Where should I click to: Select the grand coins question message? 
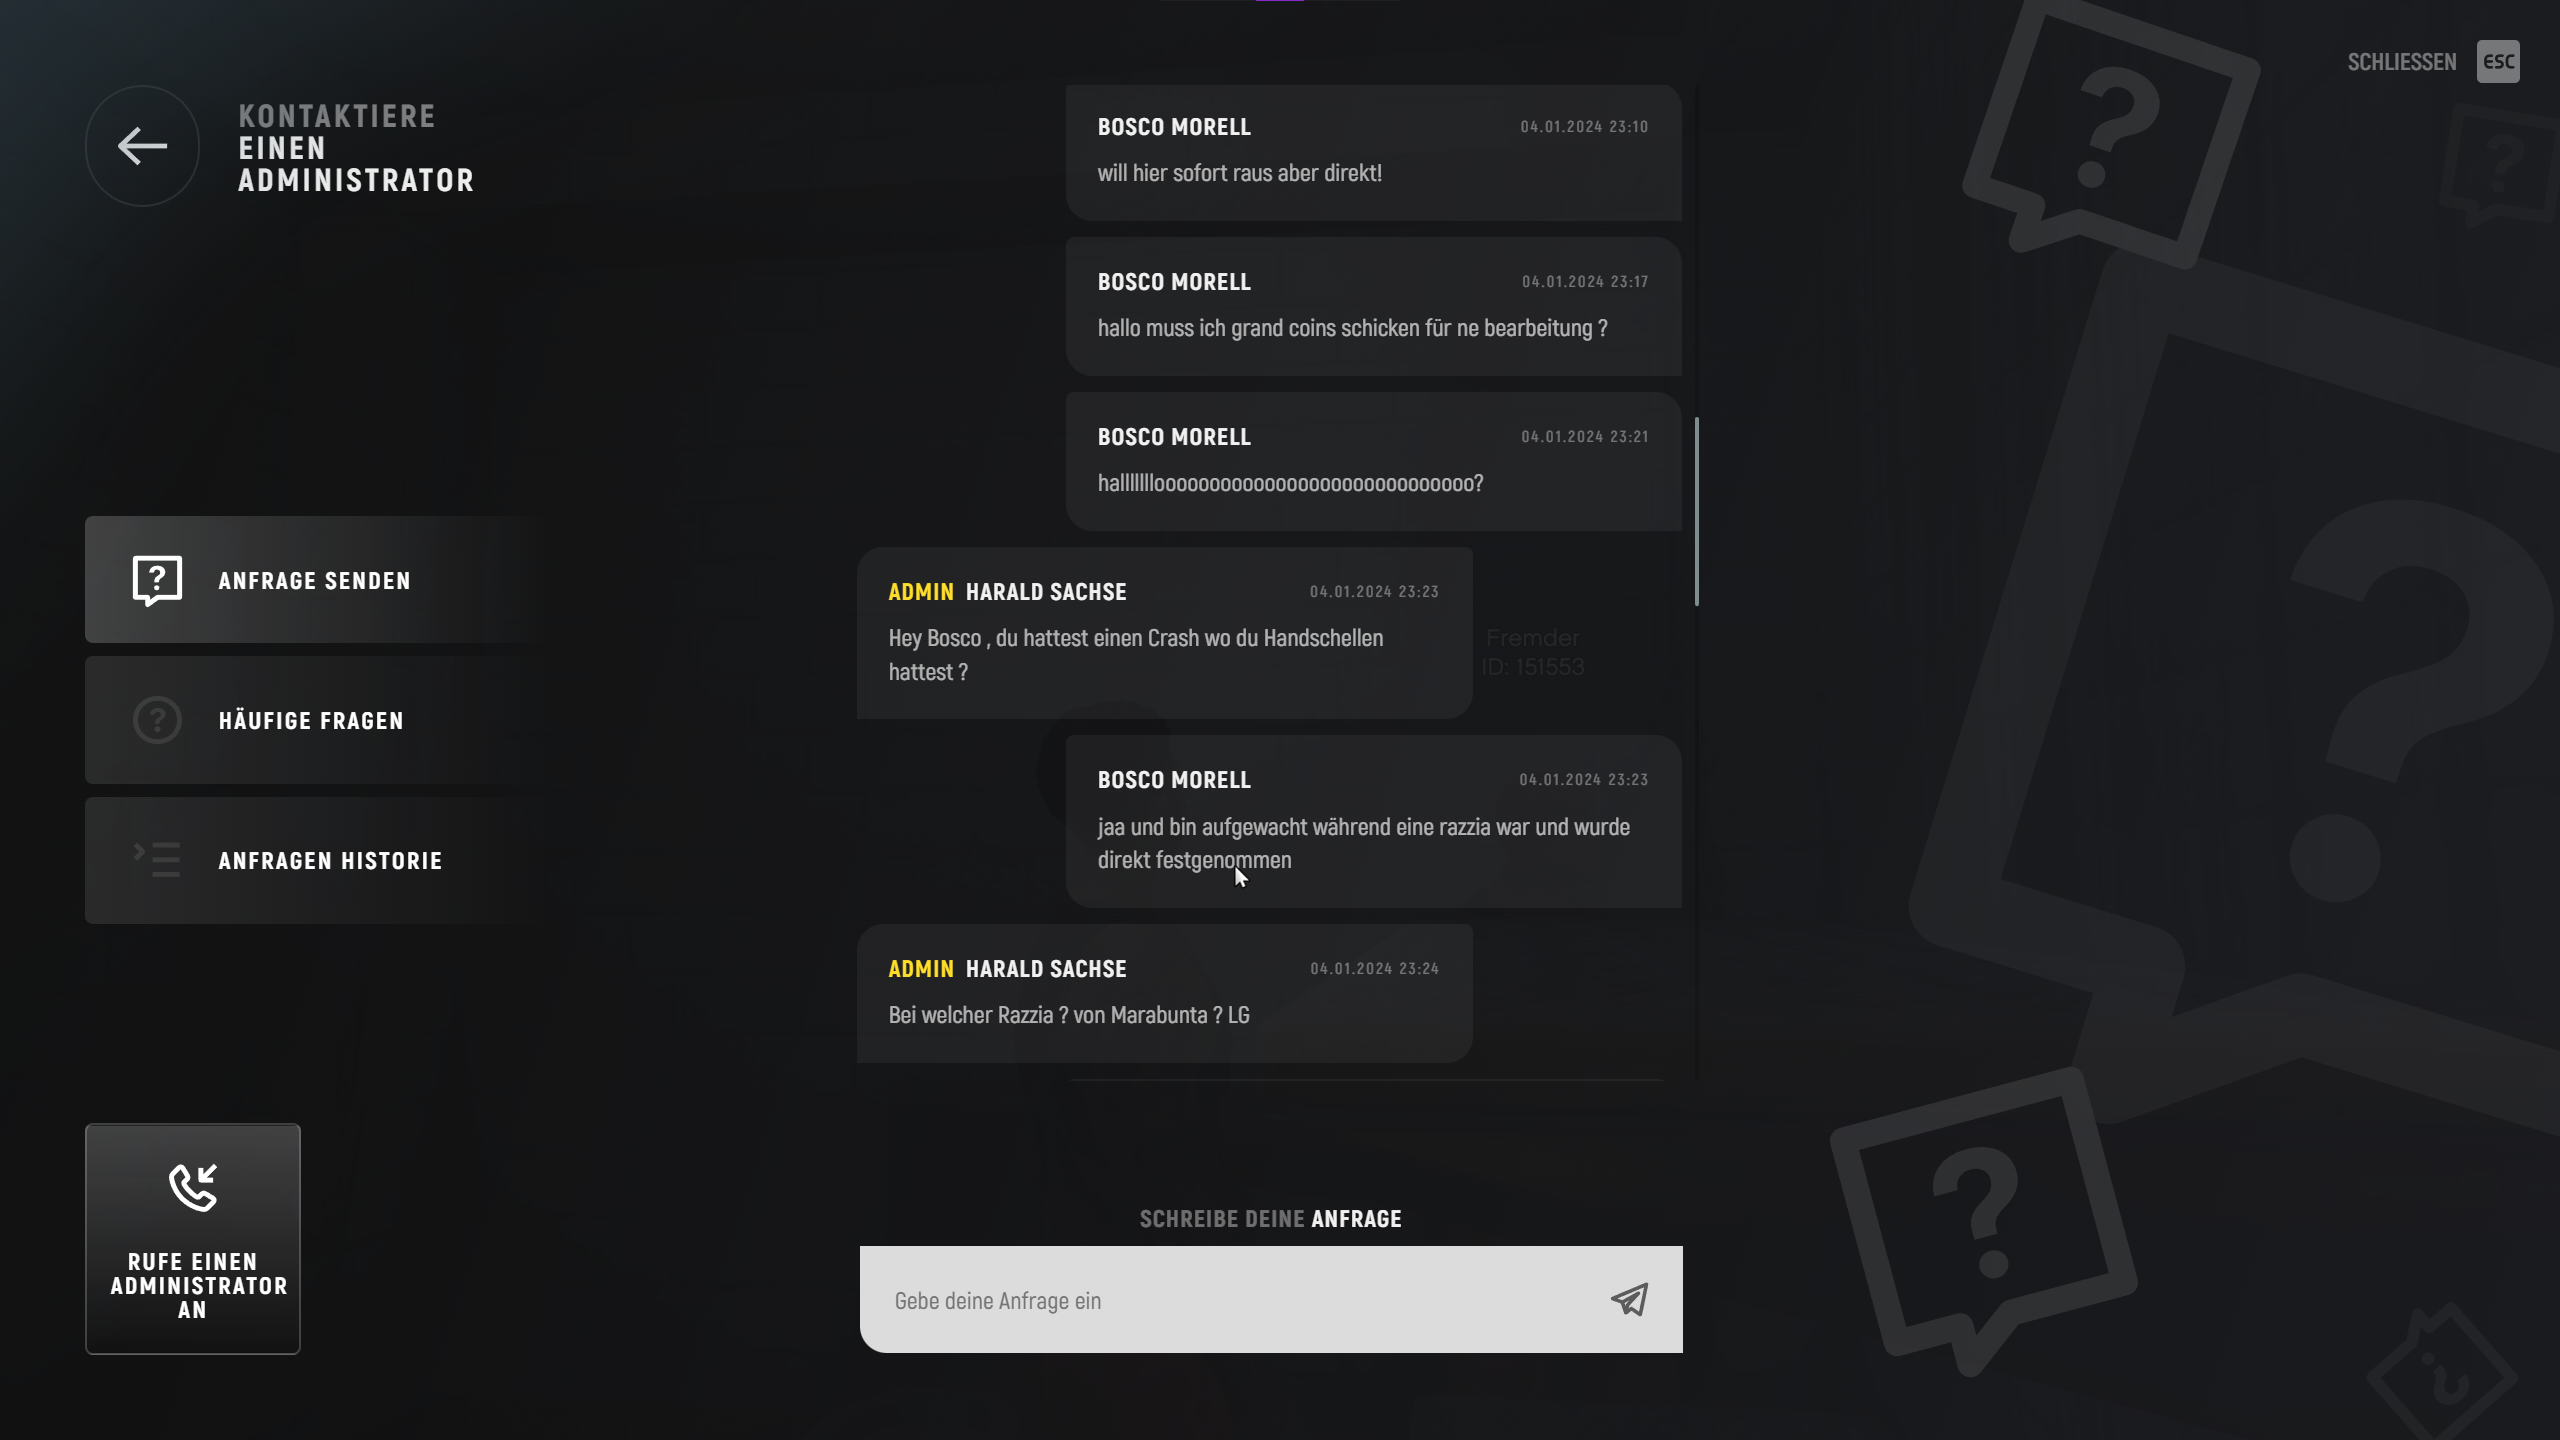pyautogui.click(x=1374, y=306)
